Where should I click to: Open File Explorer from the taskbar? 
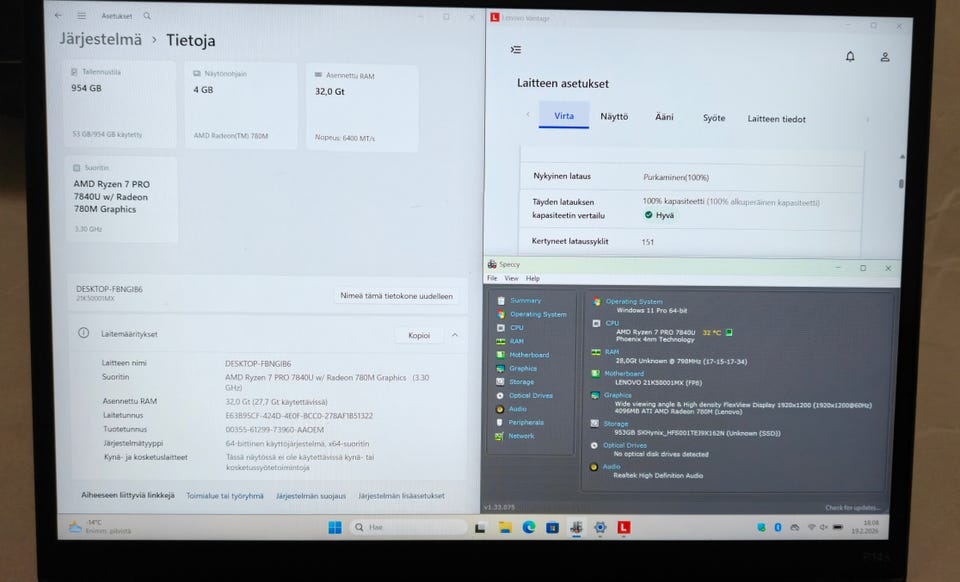click(x=505, y=528)
